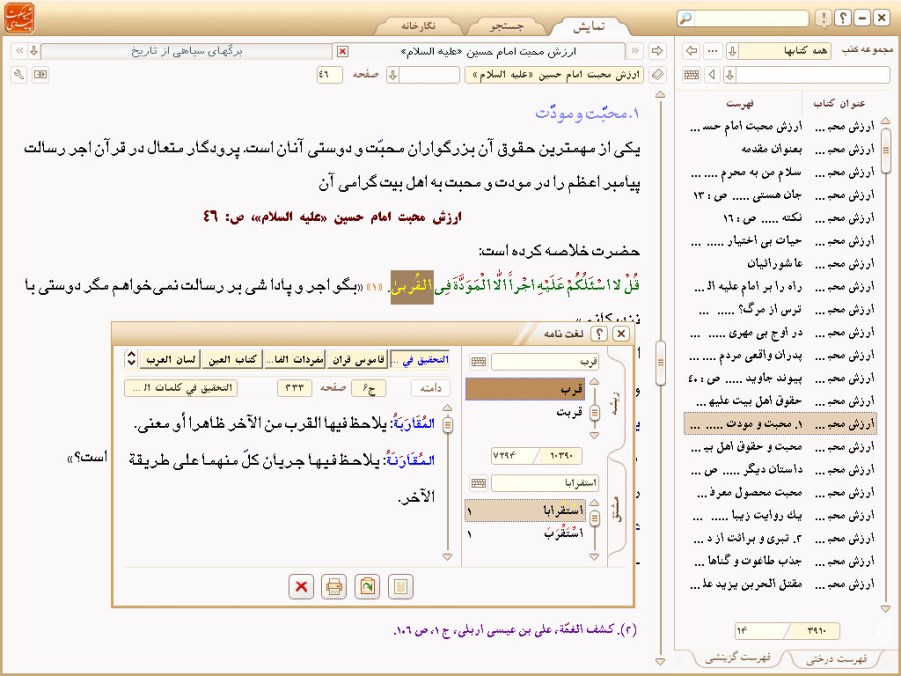Viewport: 901px width, 676px height.
Task: Click the root list scrollbar thumb
Action: pos(595,412)
